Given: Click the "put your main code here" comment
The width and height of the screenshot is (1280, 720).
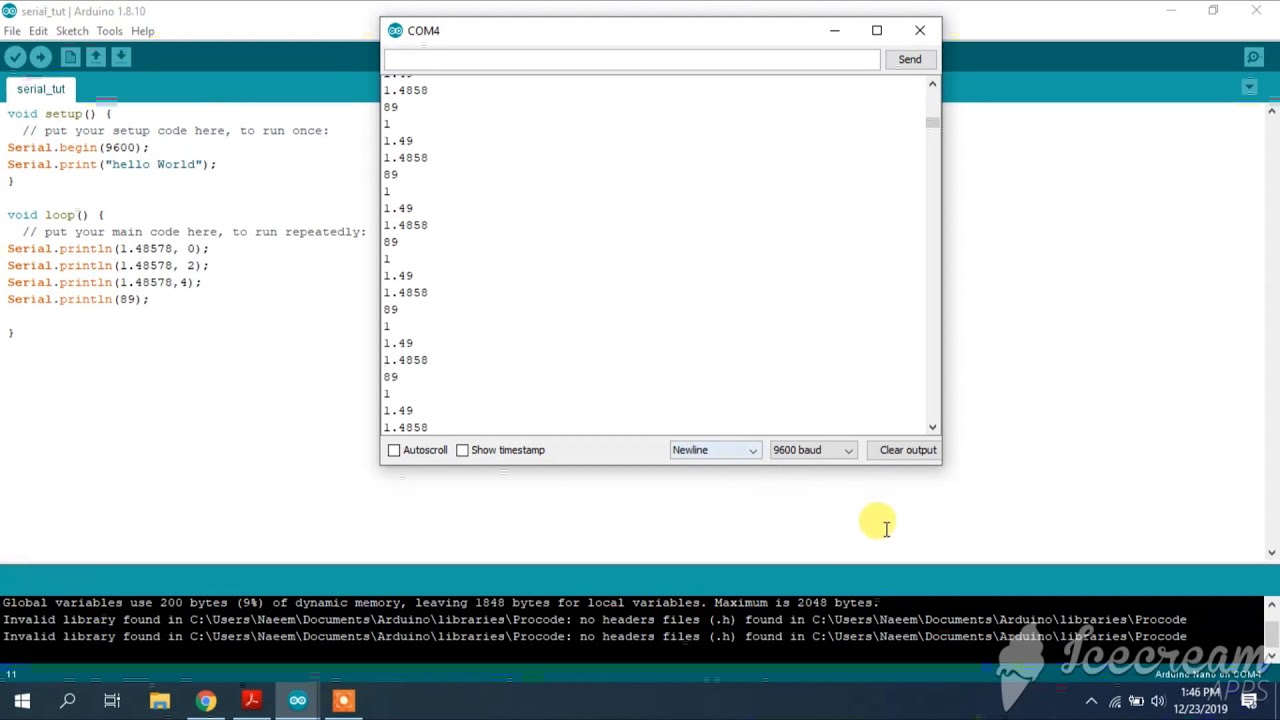Looking at the screenshot, I should point(194,232).
